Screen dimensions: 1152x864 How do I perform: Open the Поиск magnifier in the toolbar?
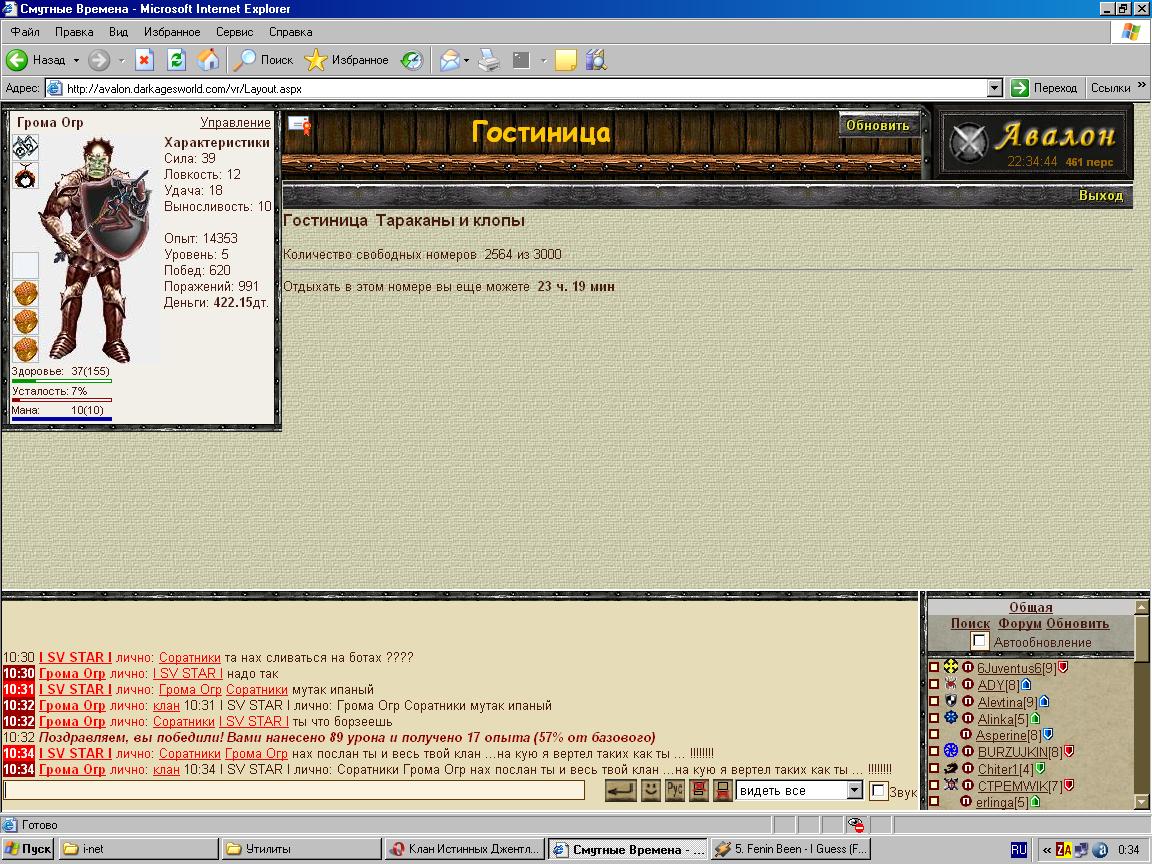(262, 60)
